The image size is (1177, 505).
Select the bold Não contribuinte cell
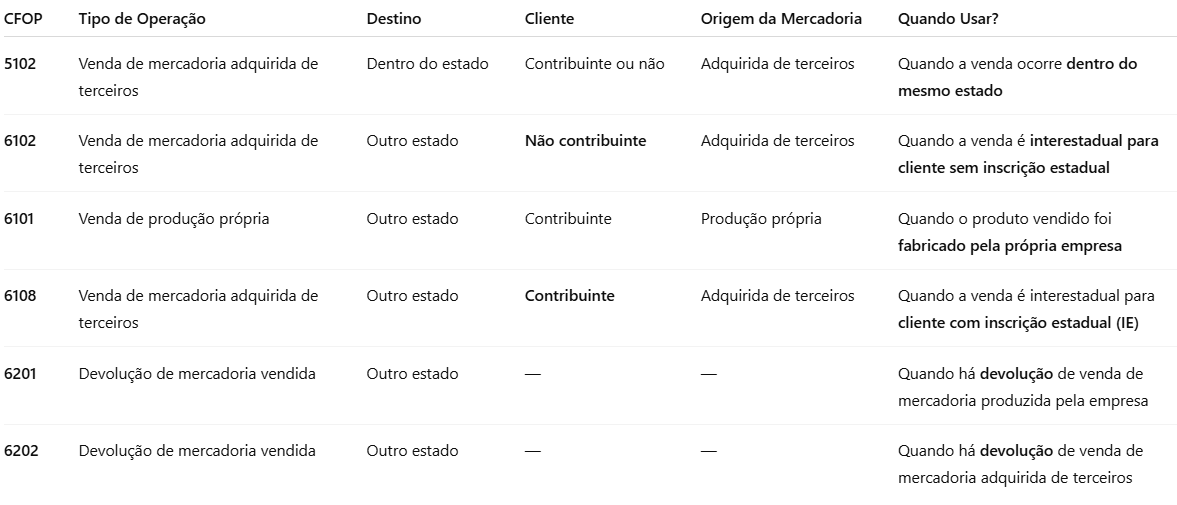(x=585, y=141)
